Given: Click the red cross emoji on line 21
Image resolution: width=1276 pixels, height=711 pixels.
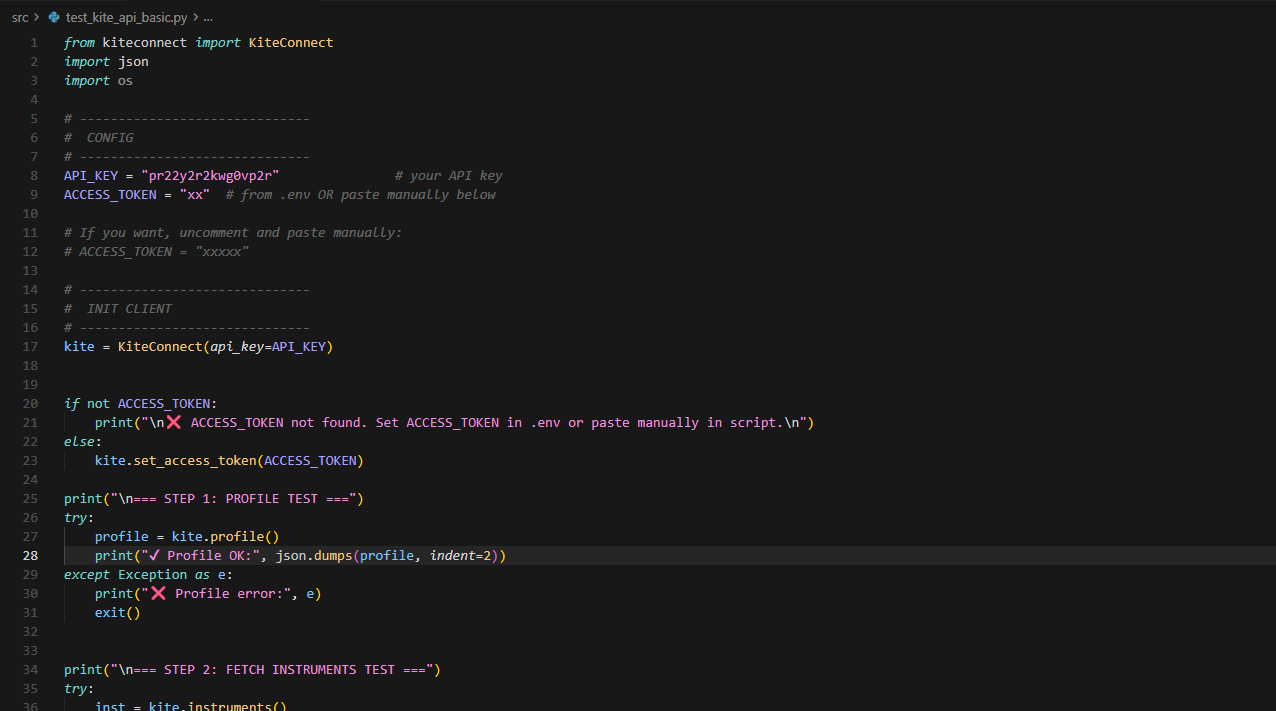Looking at the screenshot, I should tap(175, 423).
